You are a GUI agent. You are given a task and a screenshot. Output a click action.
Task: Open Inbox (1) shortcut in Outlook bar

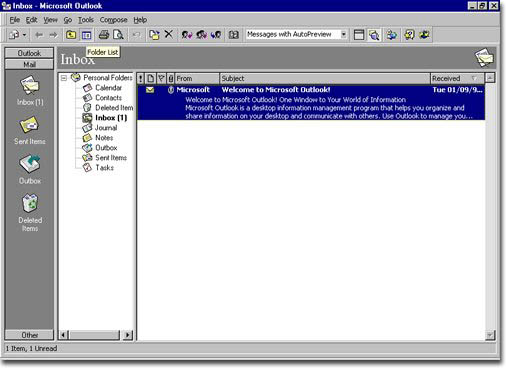[30, 91]
